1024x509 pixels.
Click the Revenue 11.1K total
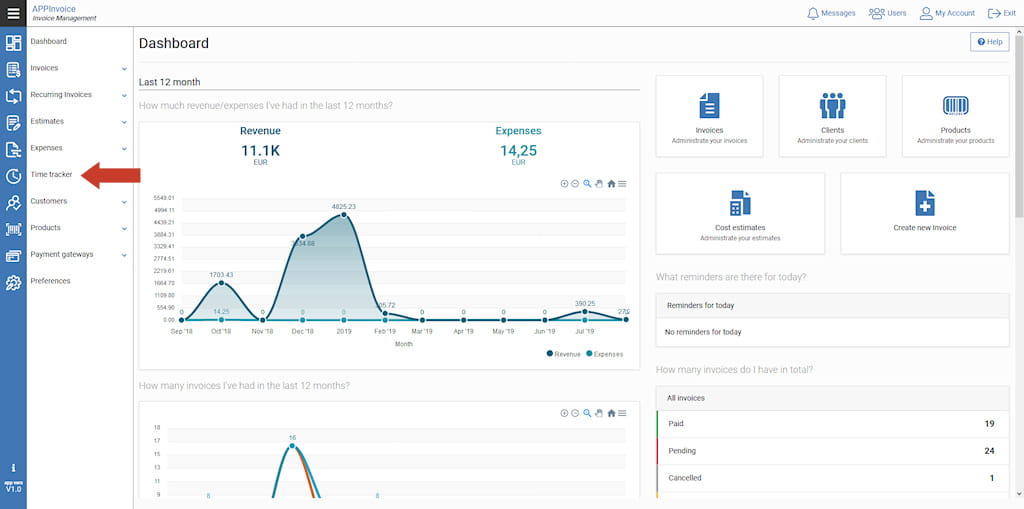point(260,151)
